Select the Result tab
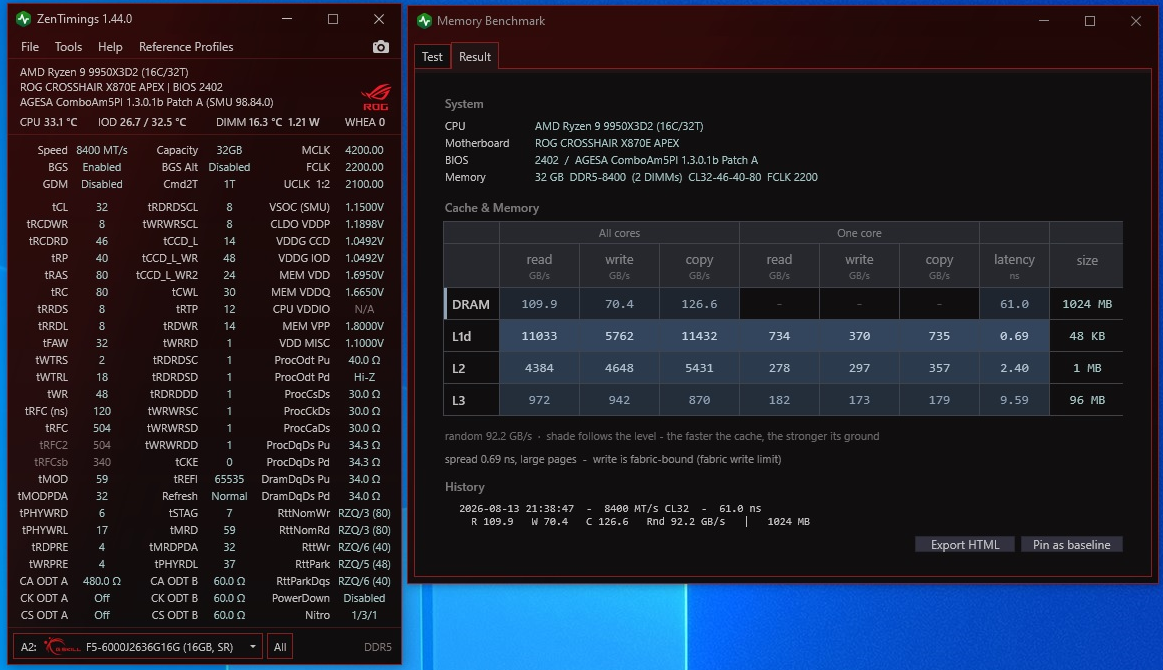Viewport: 1163px width, 670px height. coord(475,56)
